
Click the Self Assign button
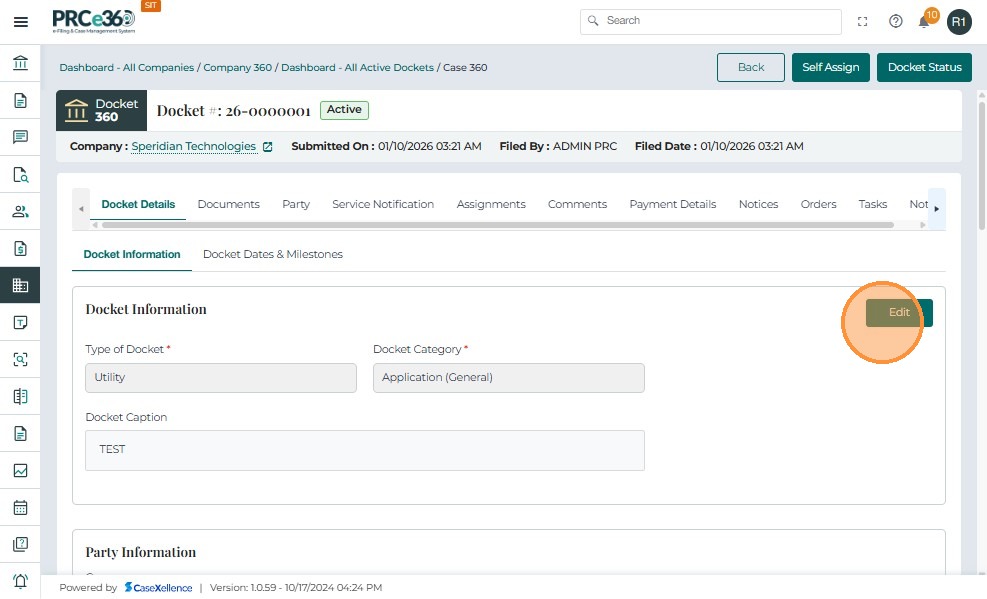[x=830, y=67]
